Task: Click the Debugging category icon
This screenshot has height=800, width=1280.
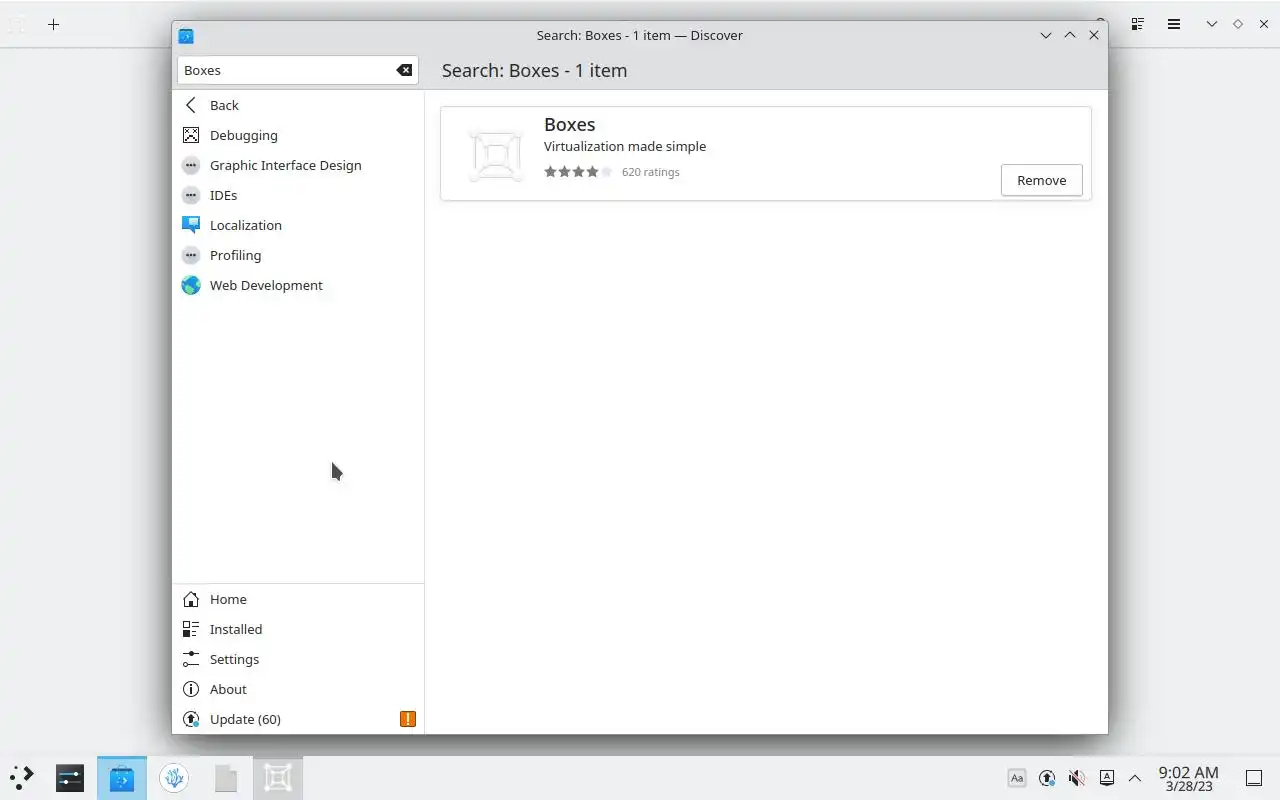Action: pos(191,135)
